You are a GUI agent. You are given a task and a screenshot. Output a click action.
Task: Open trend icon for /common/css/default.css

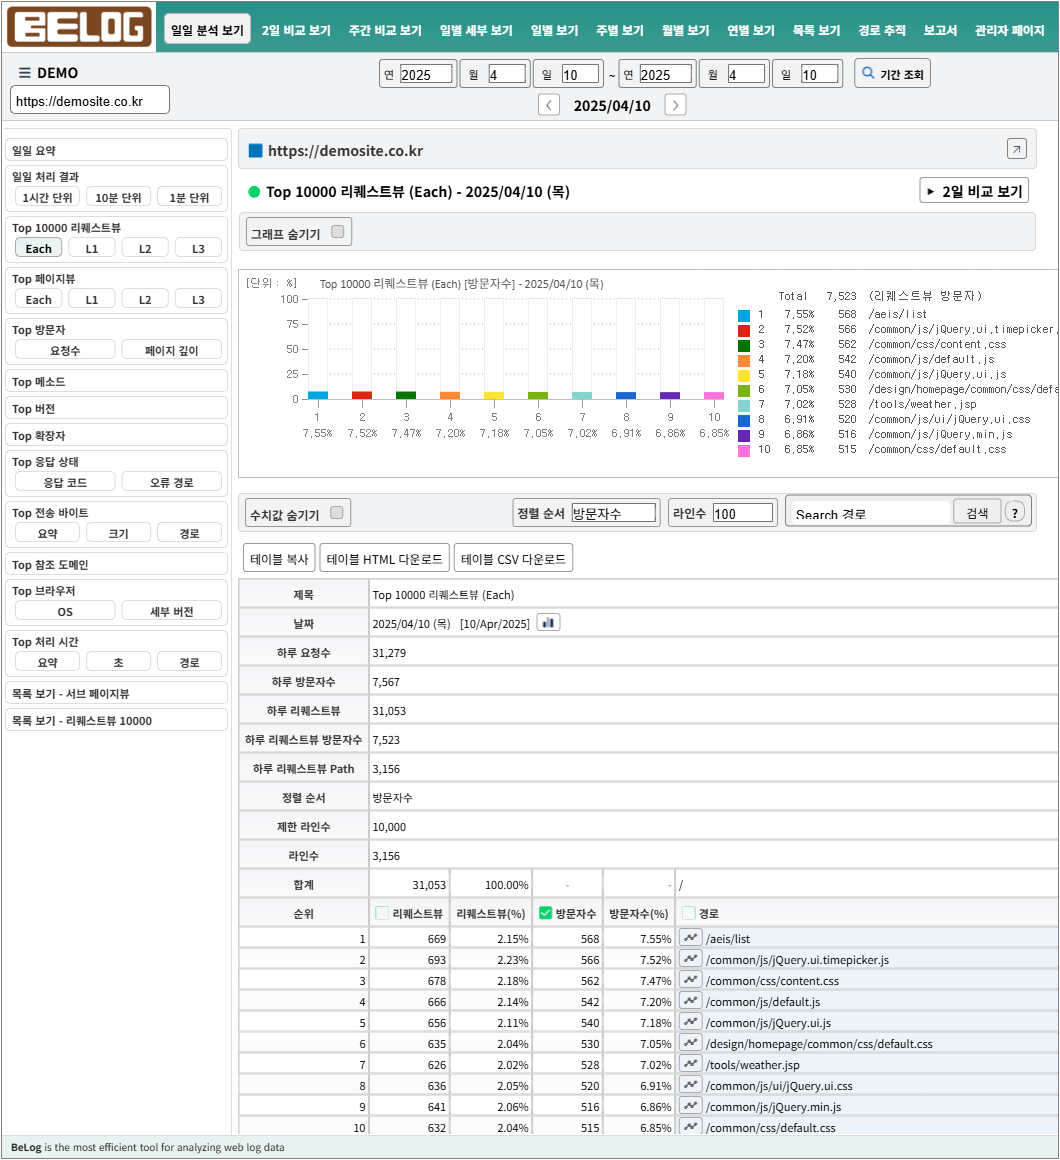[690, 1127]
